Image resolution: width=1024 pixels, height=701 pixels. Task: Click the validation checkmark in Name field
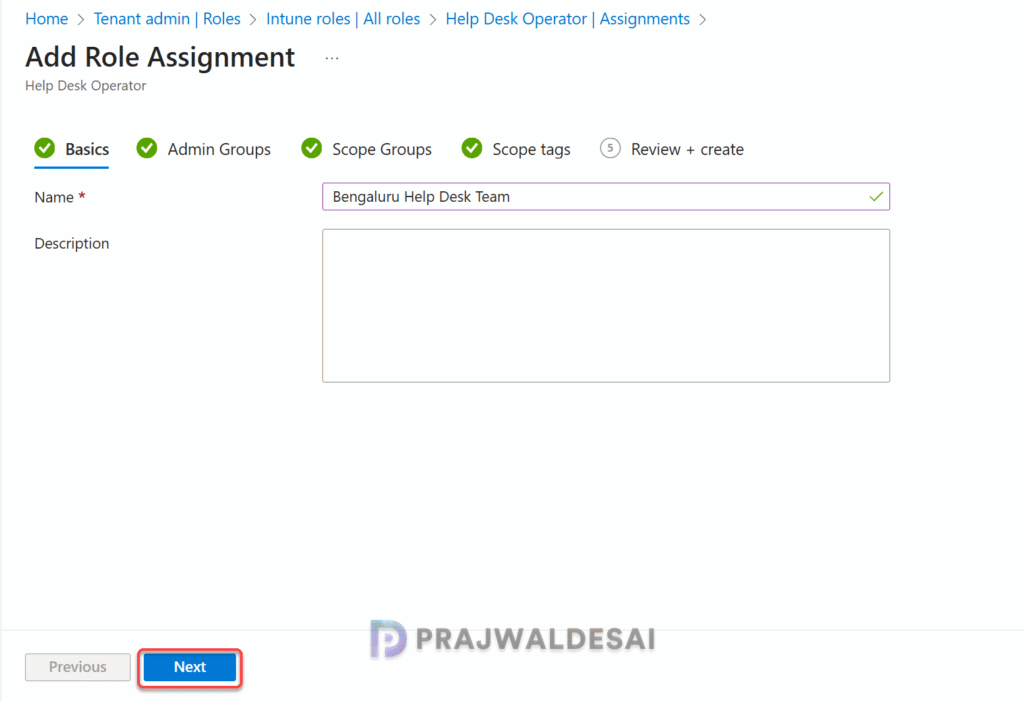876,197
